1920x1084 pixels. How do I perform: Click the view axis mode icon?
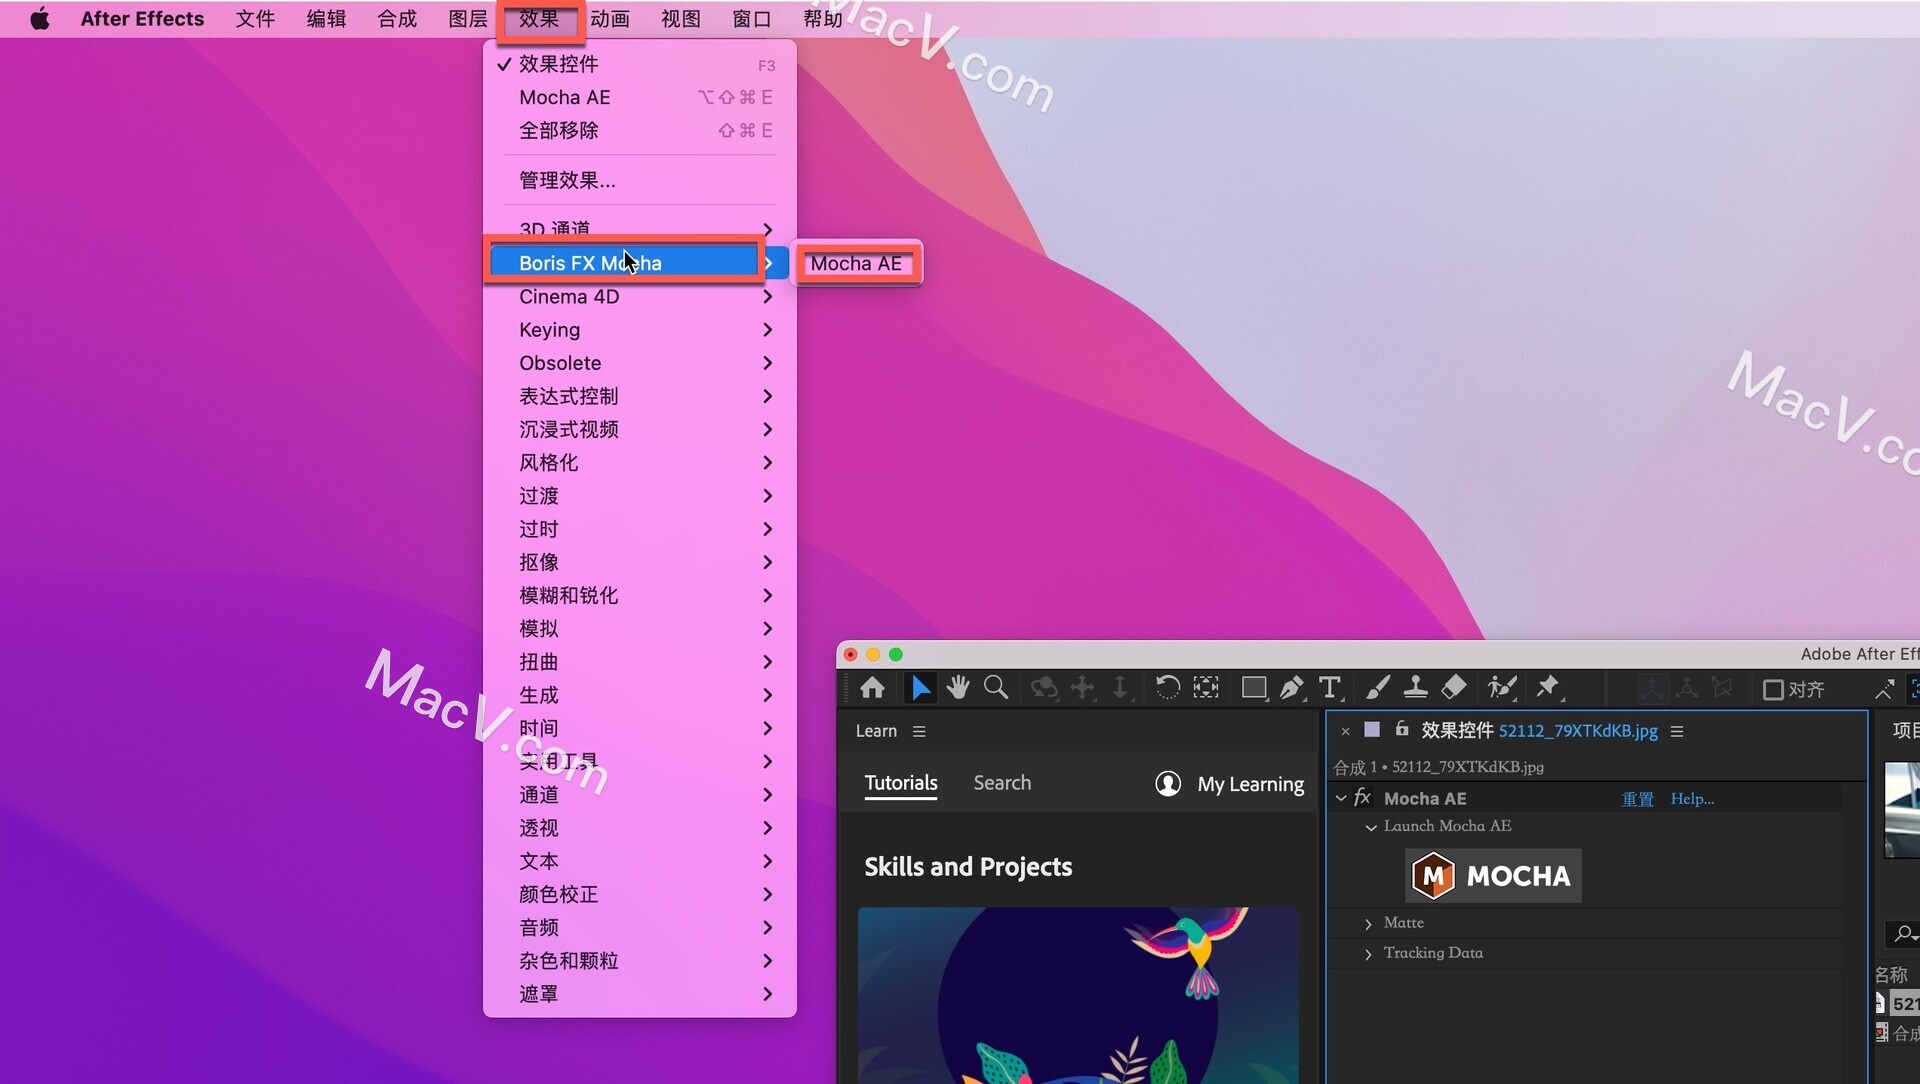click(x=1722, y=688)
